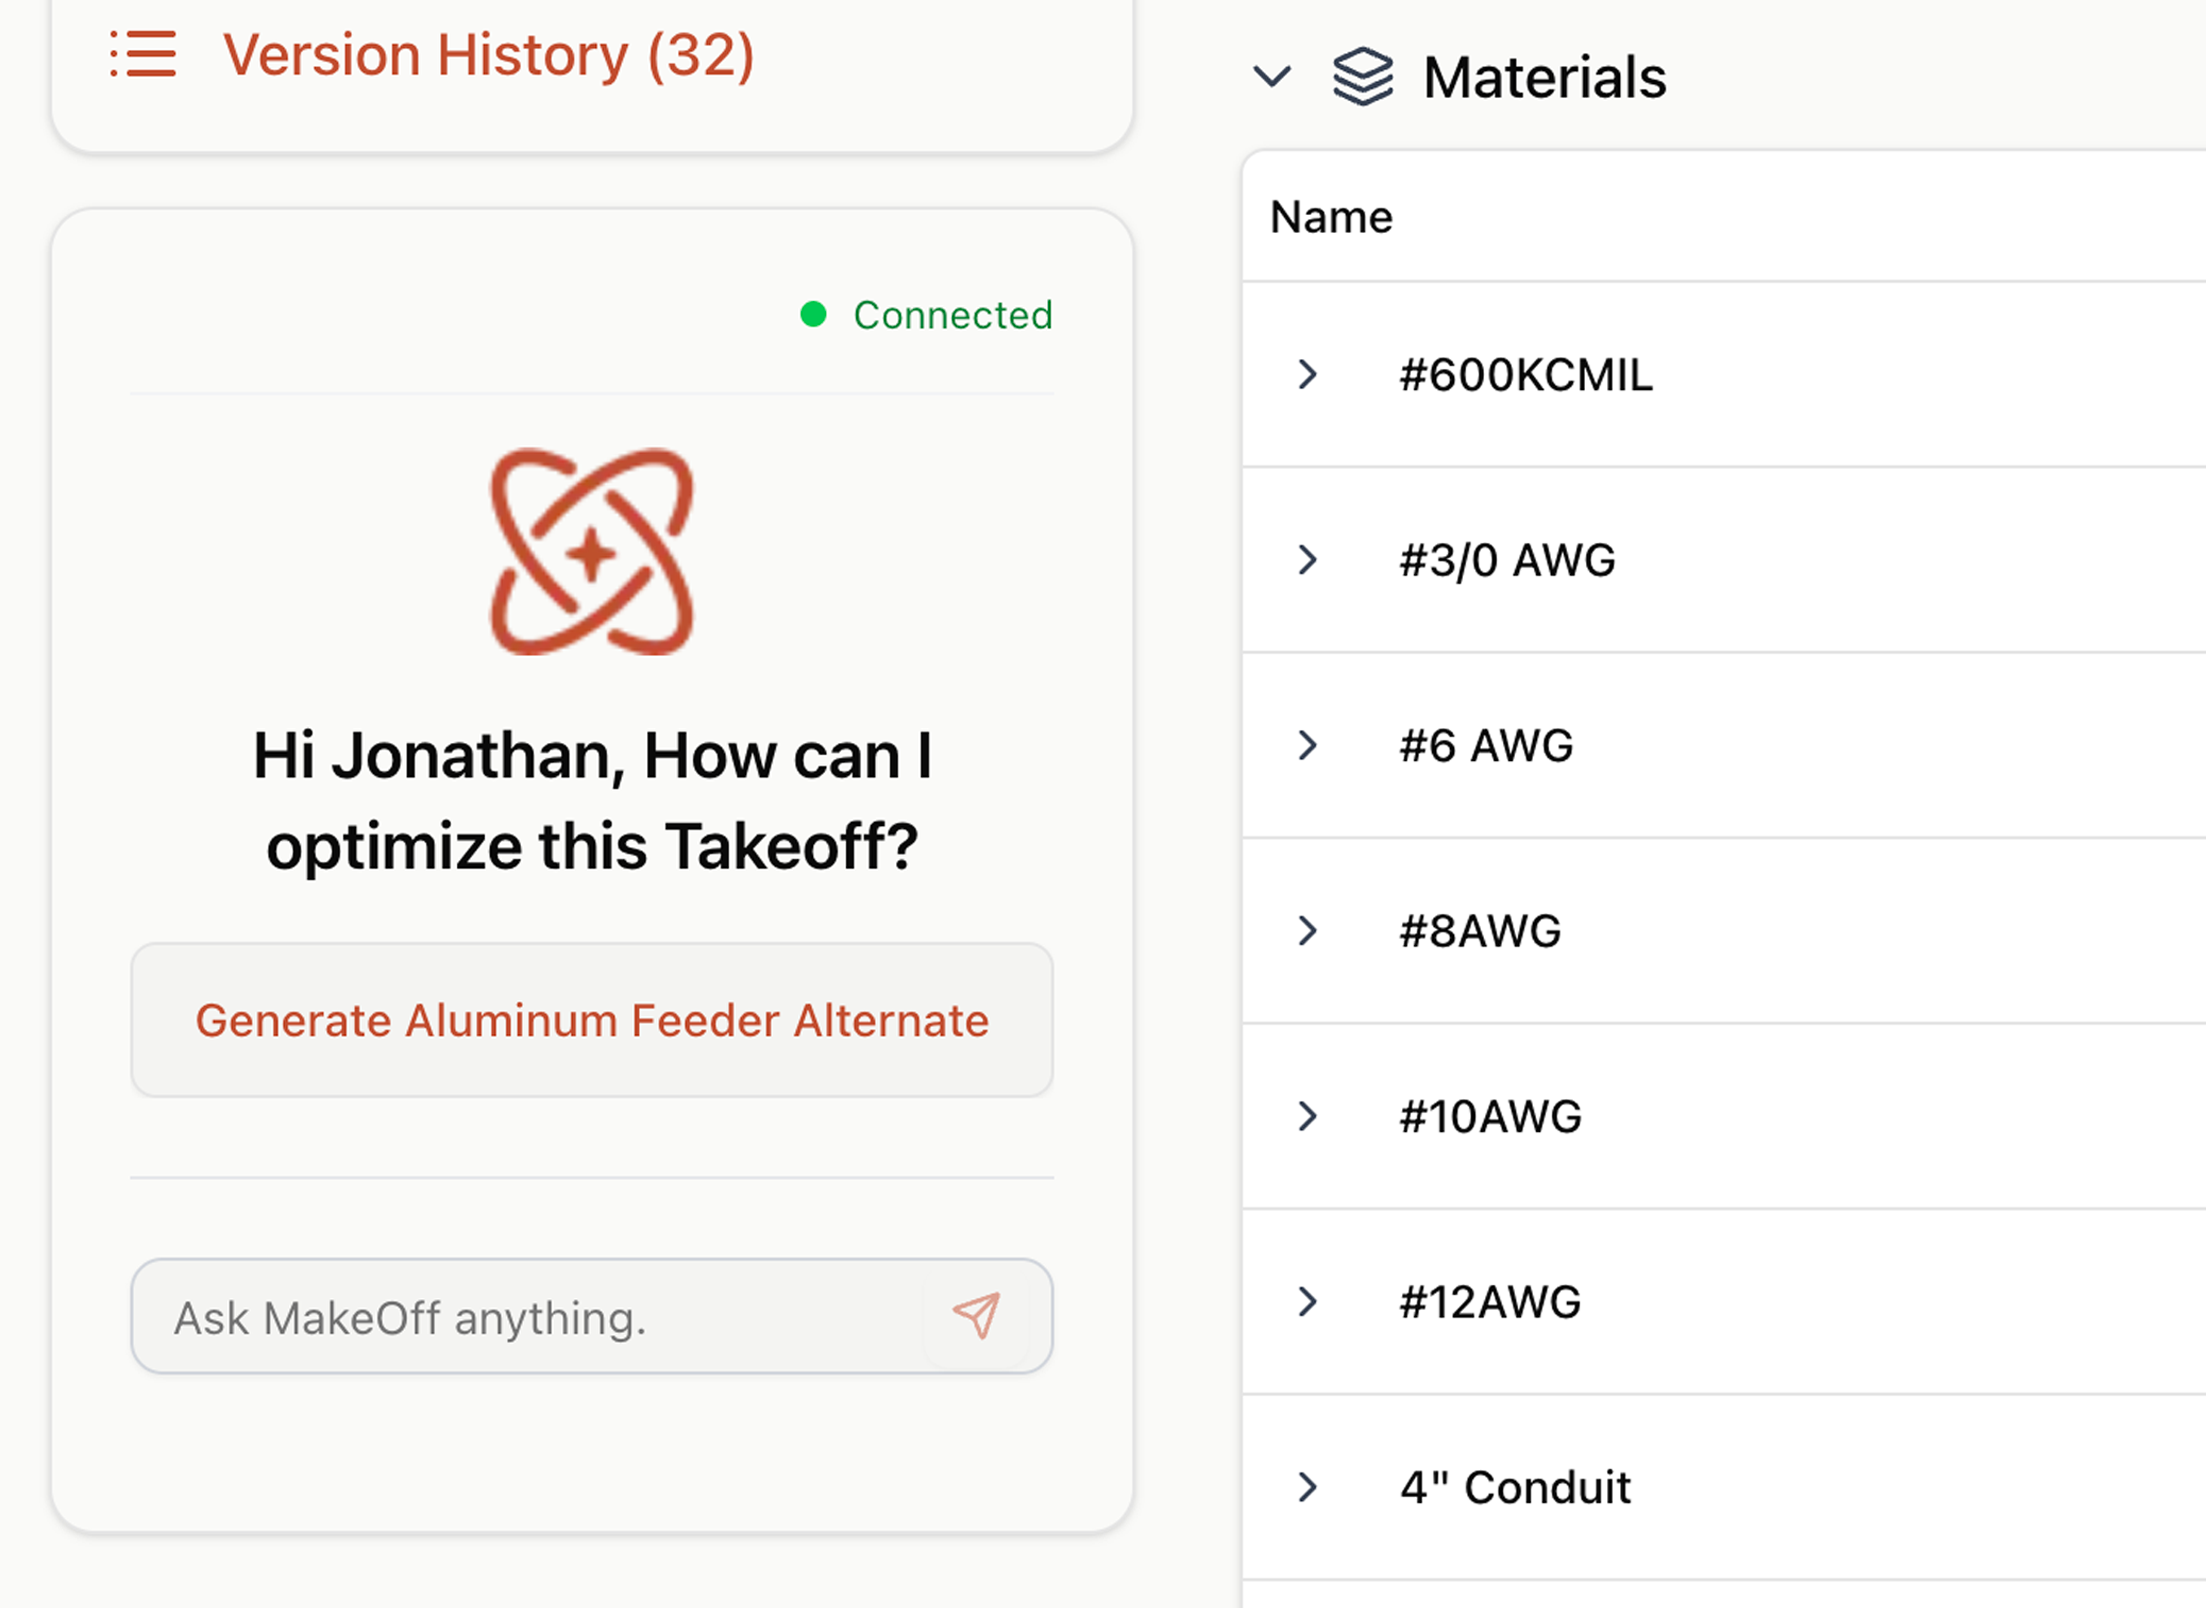The height and width of the screenshot is (1608, 2206).
Task: Expand the #10AWG row chevron
Action: click(x=1307, y=1116)
